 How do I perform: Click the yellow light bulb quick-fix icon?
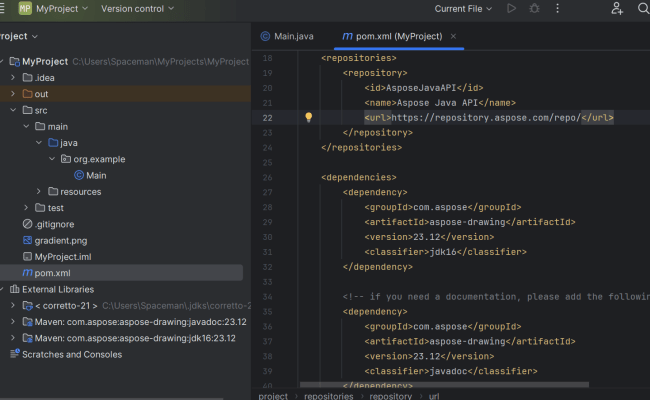click(308, 117)
